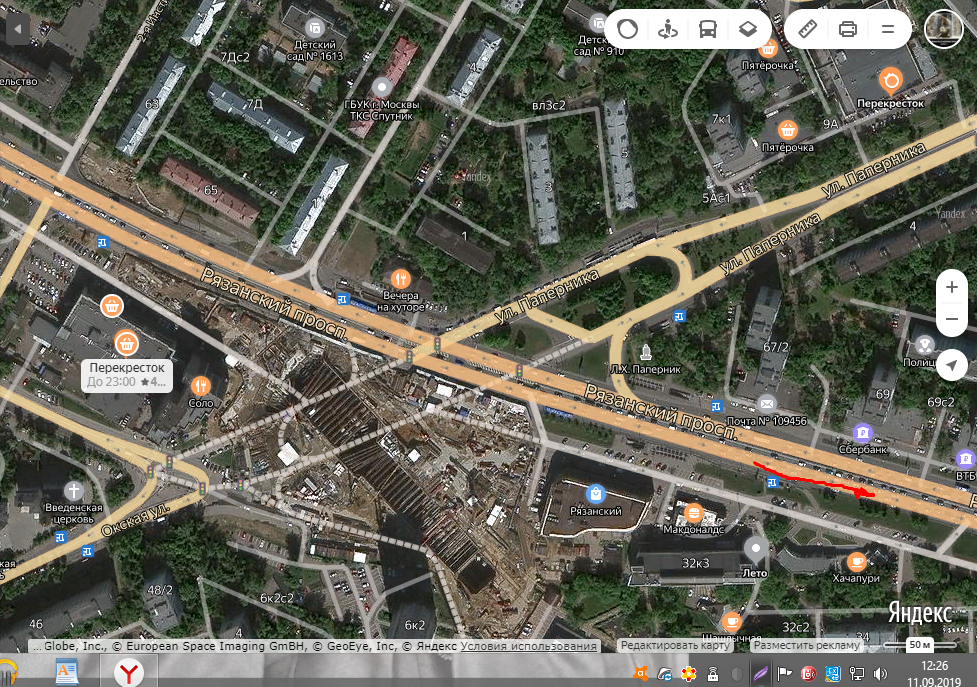Image resolution: width=977 pixels, height=687 pixels.
Task: Click the purple feather tray icon
Action: [x=760, y=673]
